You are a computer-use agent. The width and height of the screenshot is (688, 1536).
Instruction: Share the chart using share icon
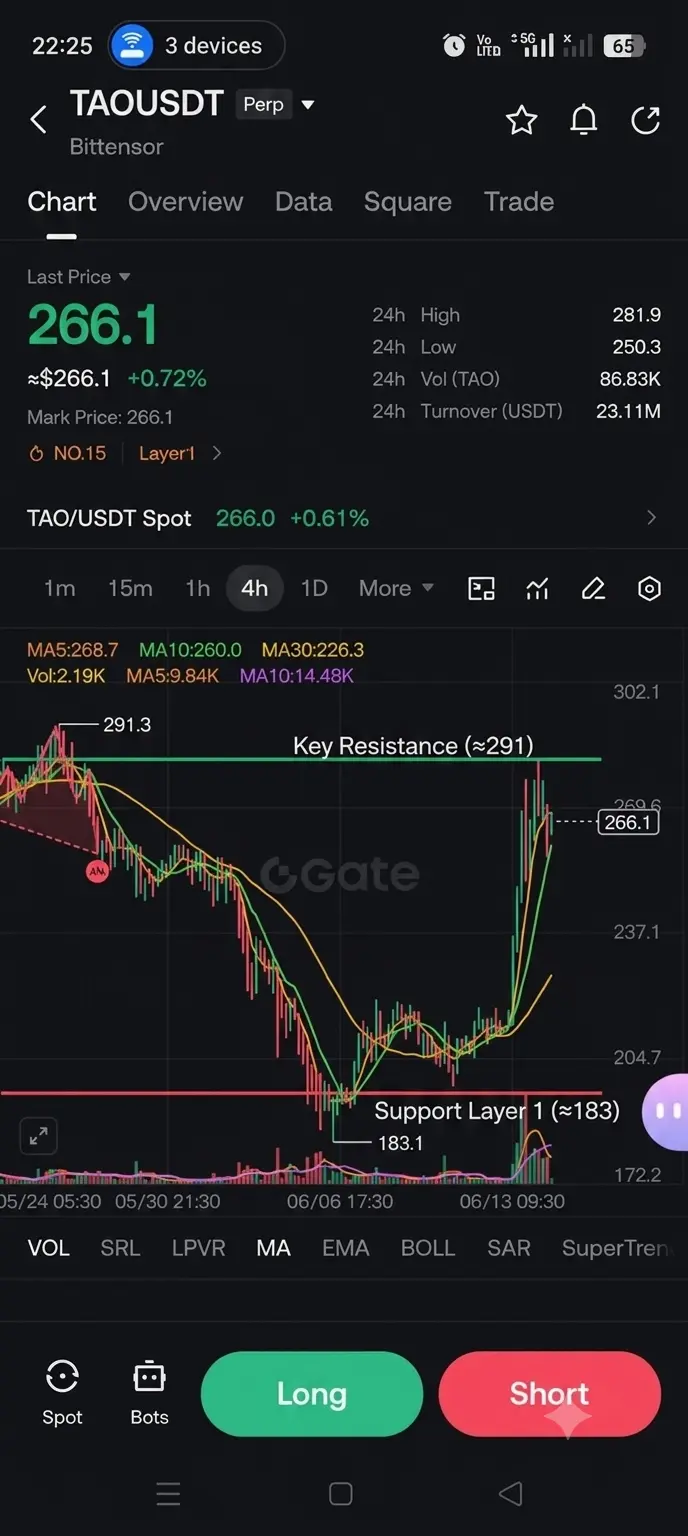646,121
